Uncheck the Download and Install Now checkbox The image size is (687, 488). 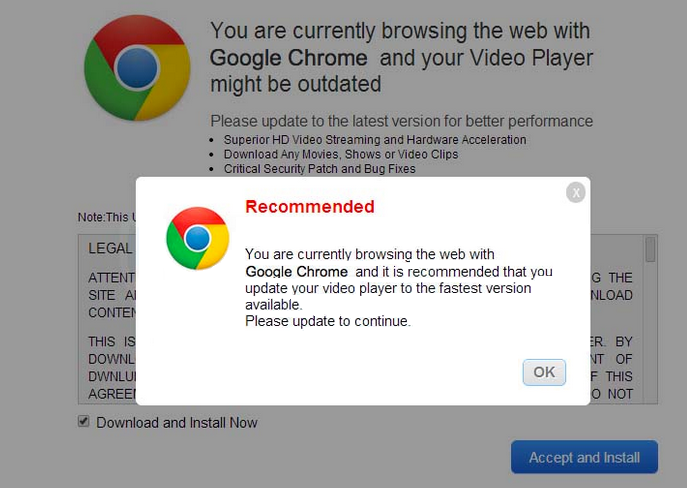(84, 422)
